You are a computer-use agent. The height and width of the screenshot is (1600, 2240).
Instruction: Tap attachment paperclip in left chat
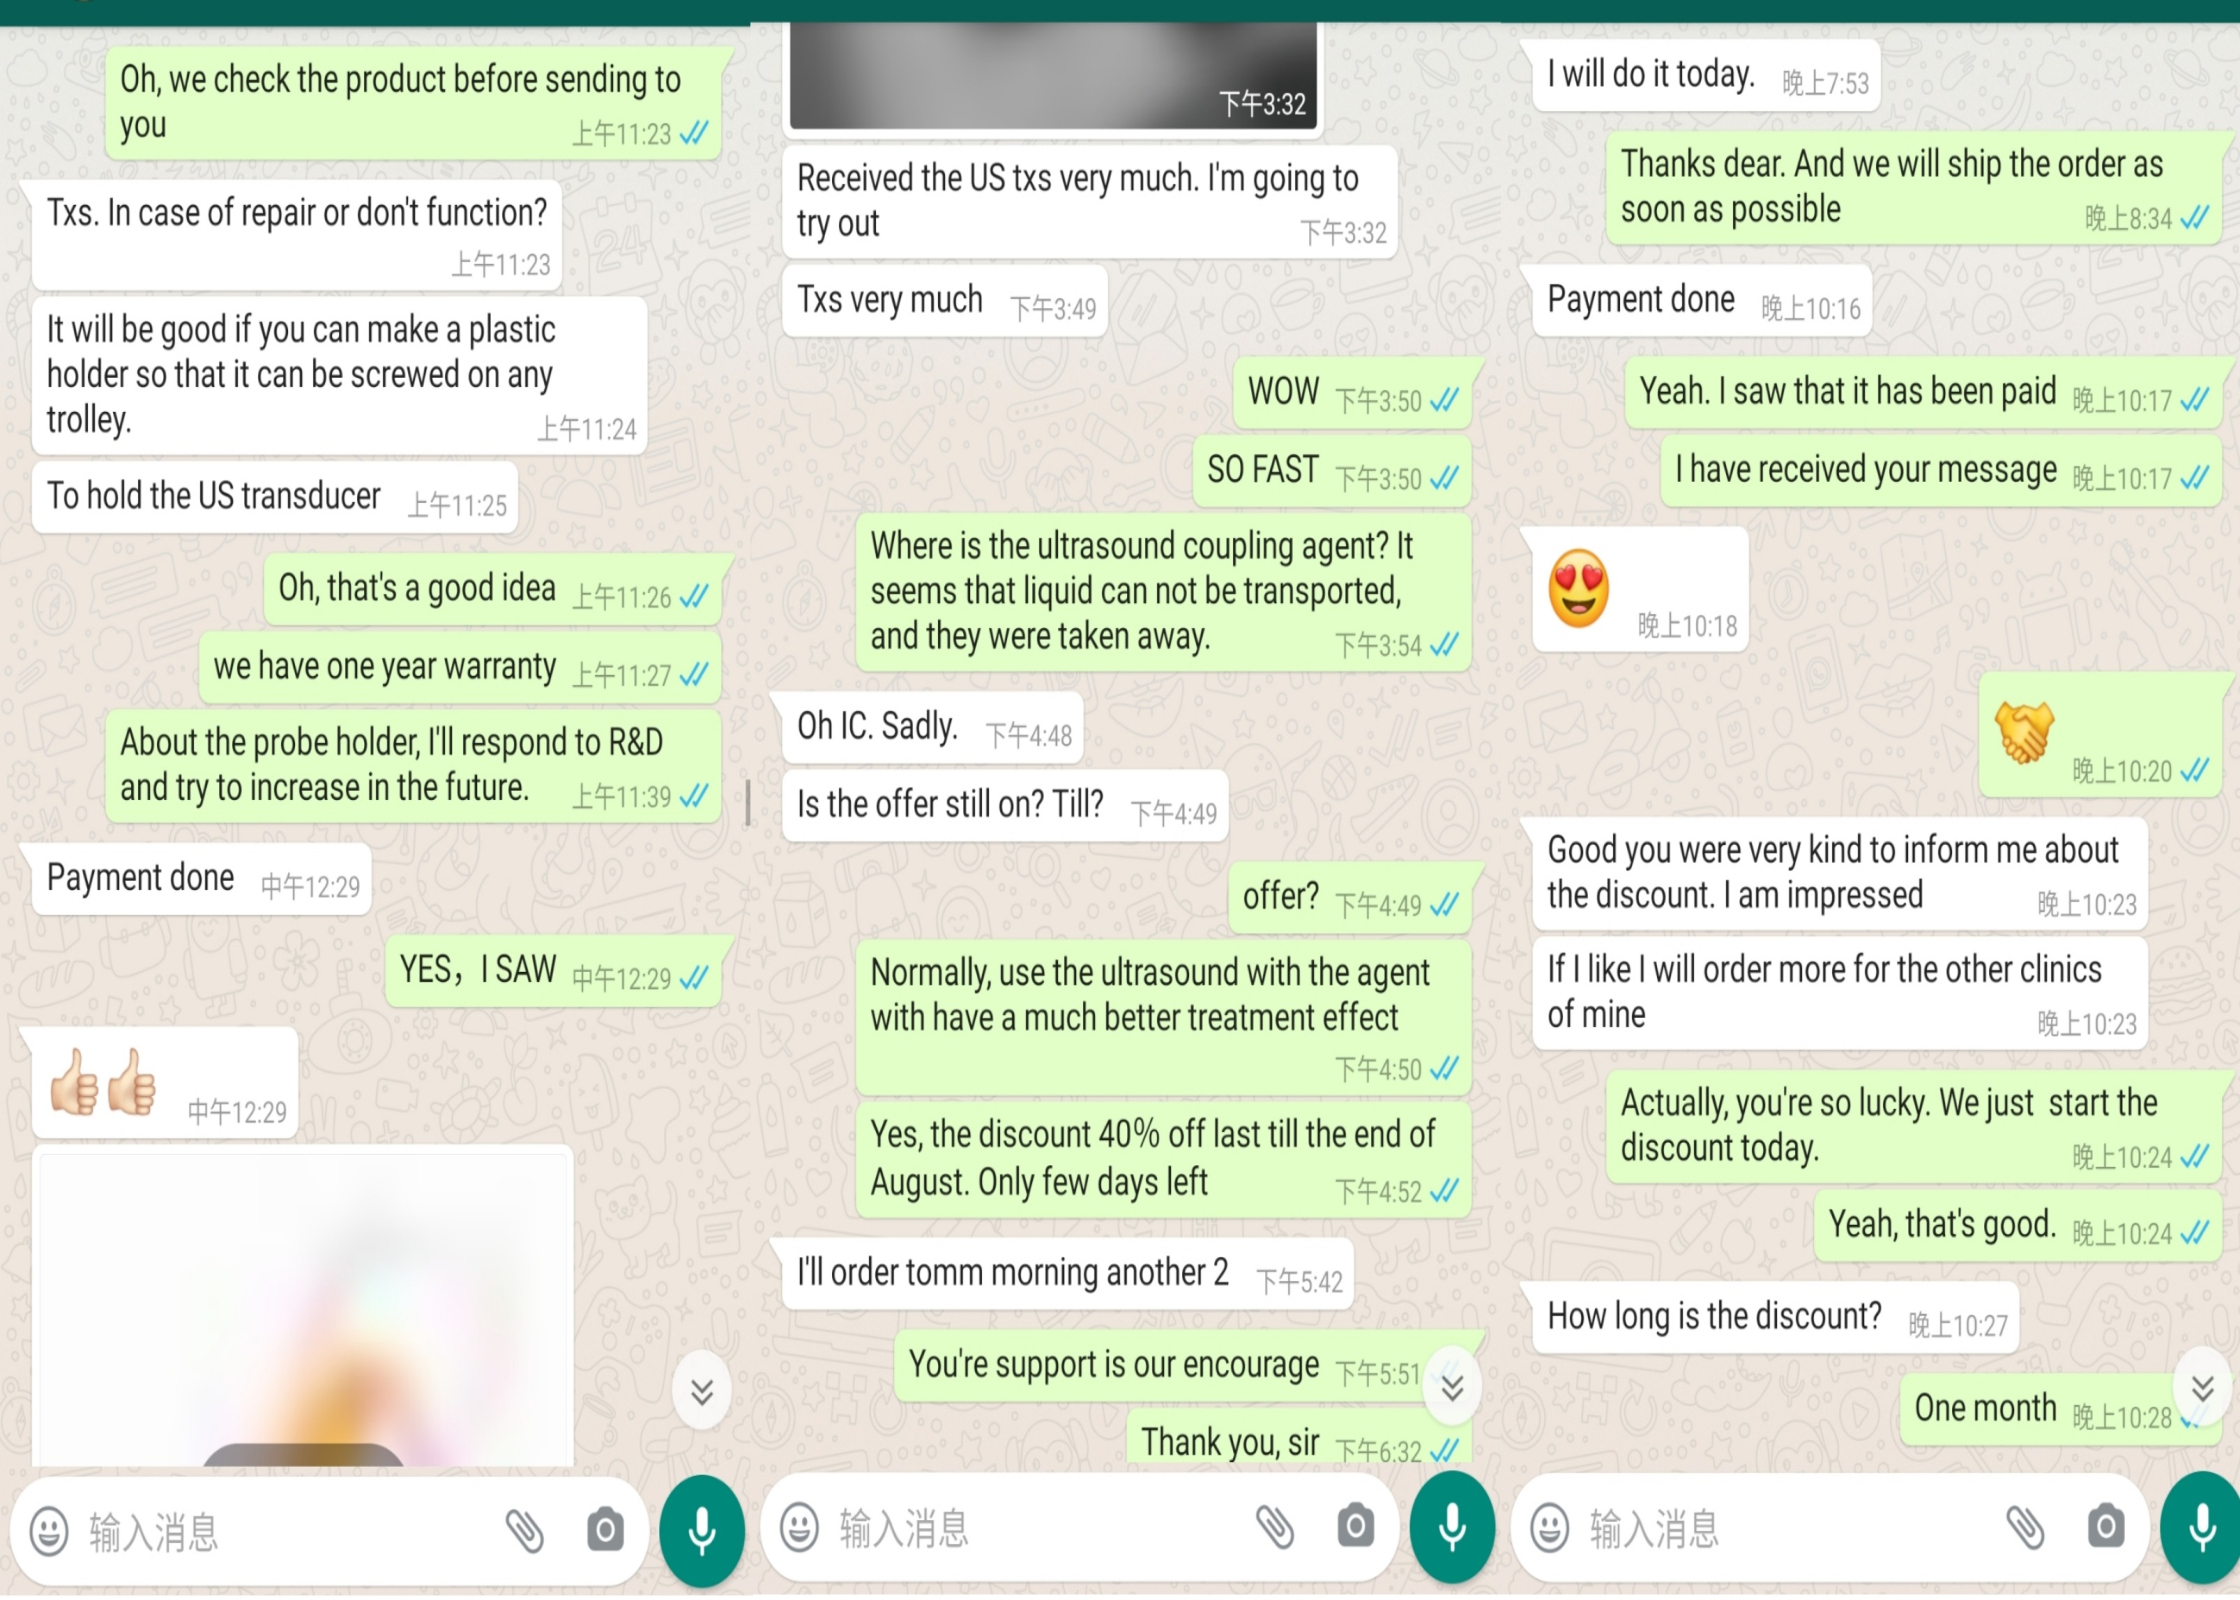click(x=524, y=1530)
